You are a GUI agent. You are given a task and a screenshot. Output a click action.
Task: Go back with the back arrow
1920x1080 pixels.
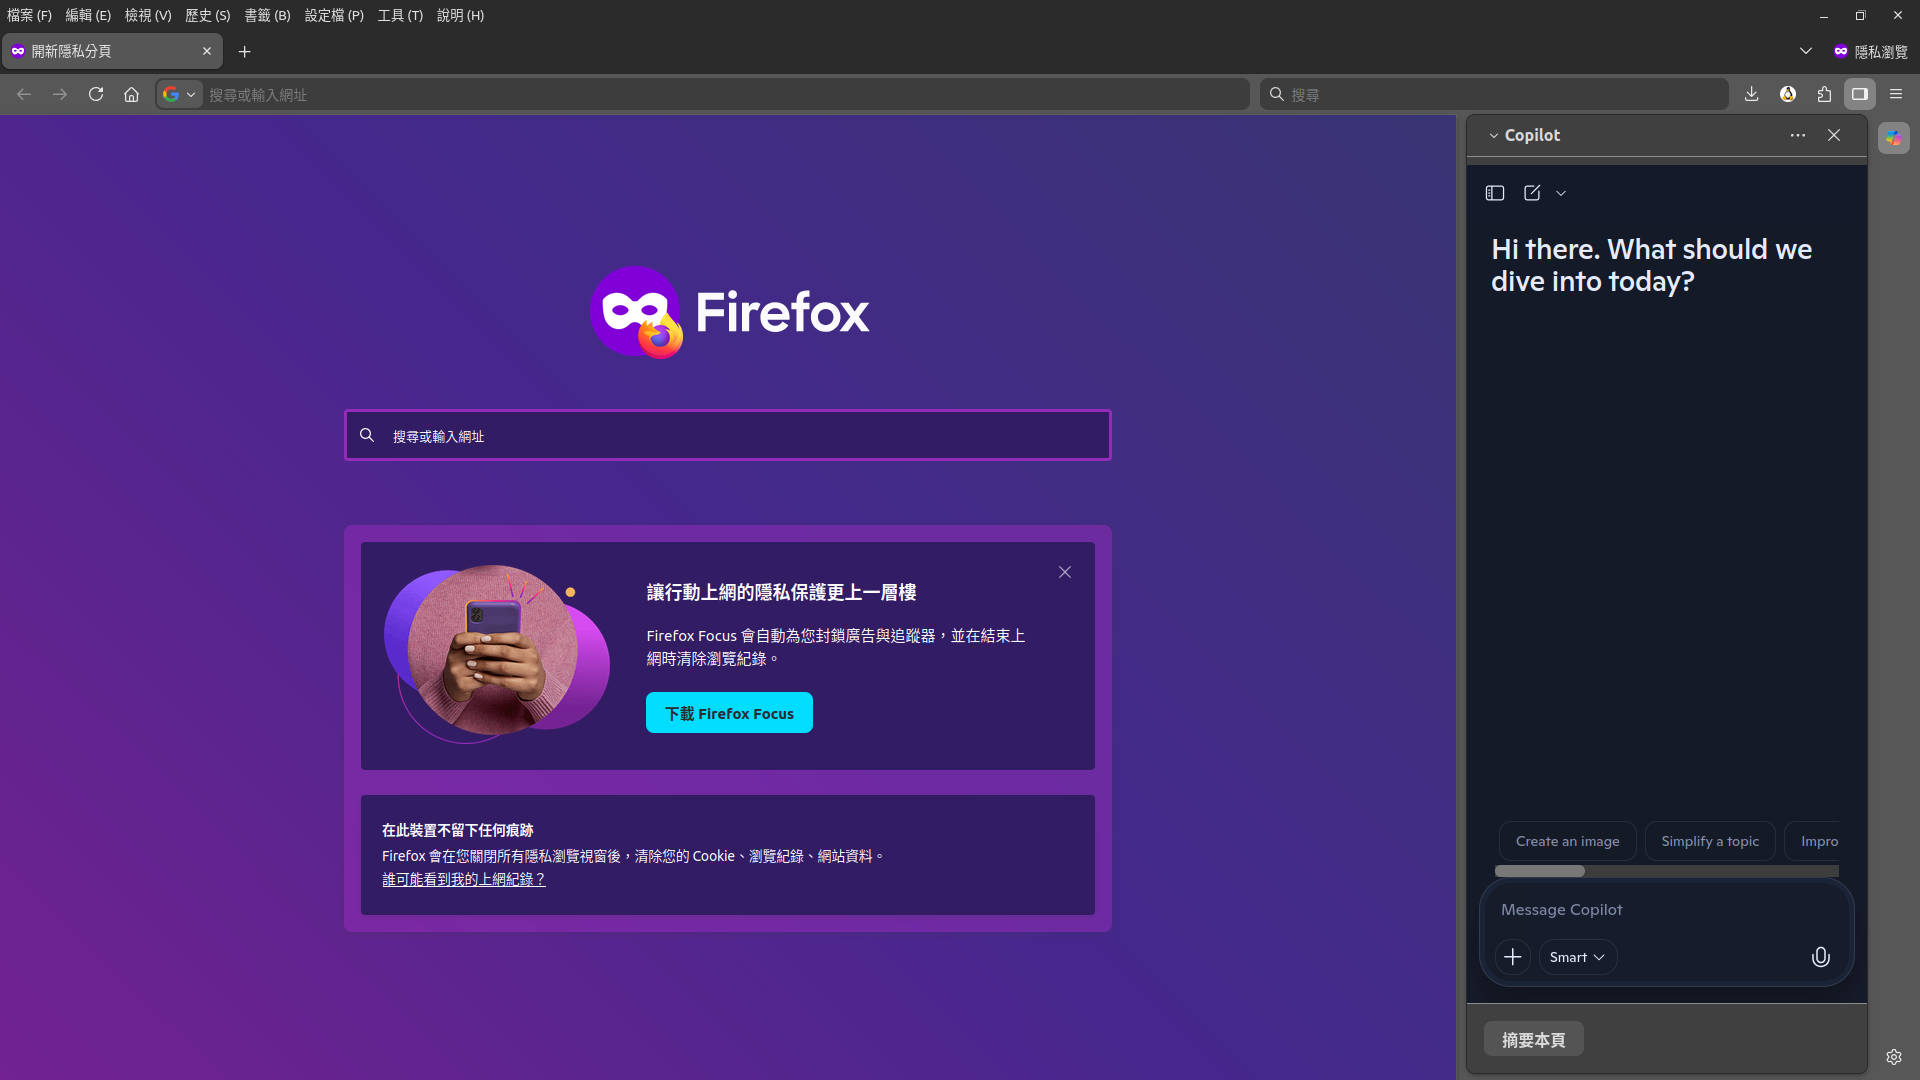pos(24,94)
